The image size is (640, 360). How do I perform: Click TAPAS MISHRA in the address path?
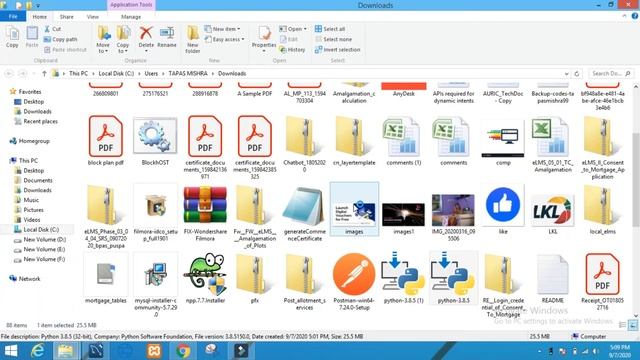(188, 73)
